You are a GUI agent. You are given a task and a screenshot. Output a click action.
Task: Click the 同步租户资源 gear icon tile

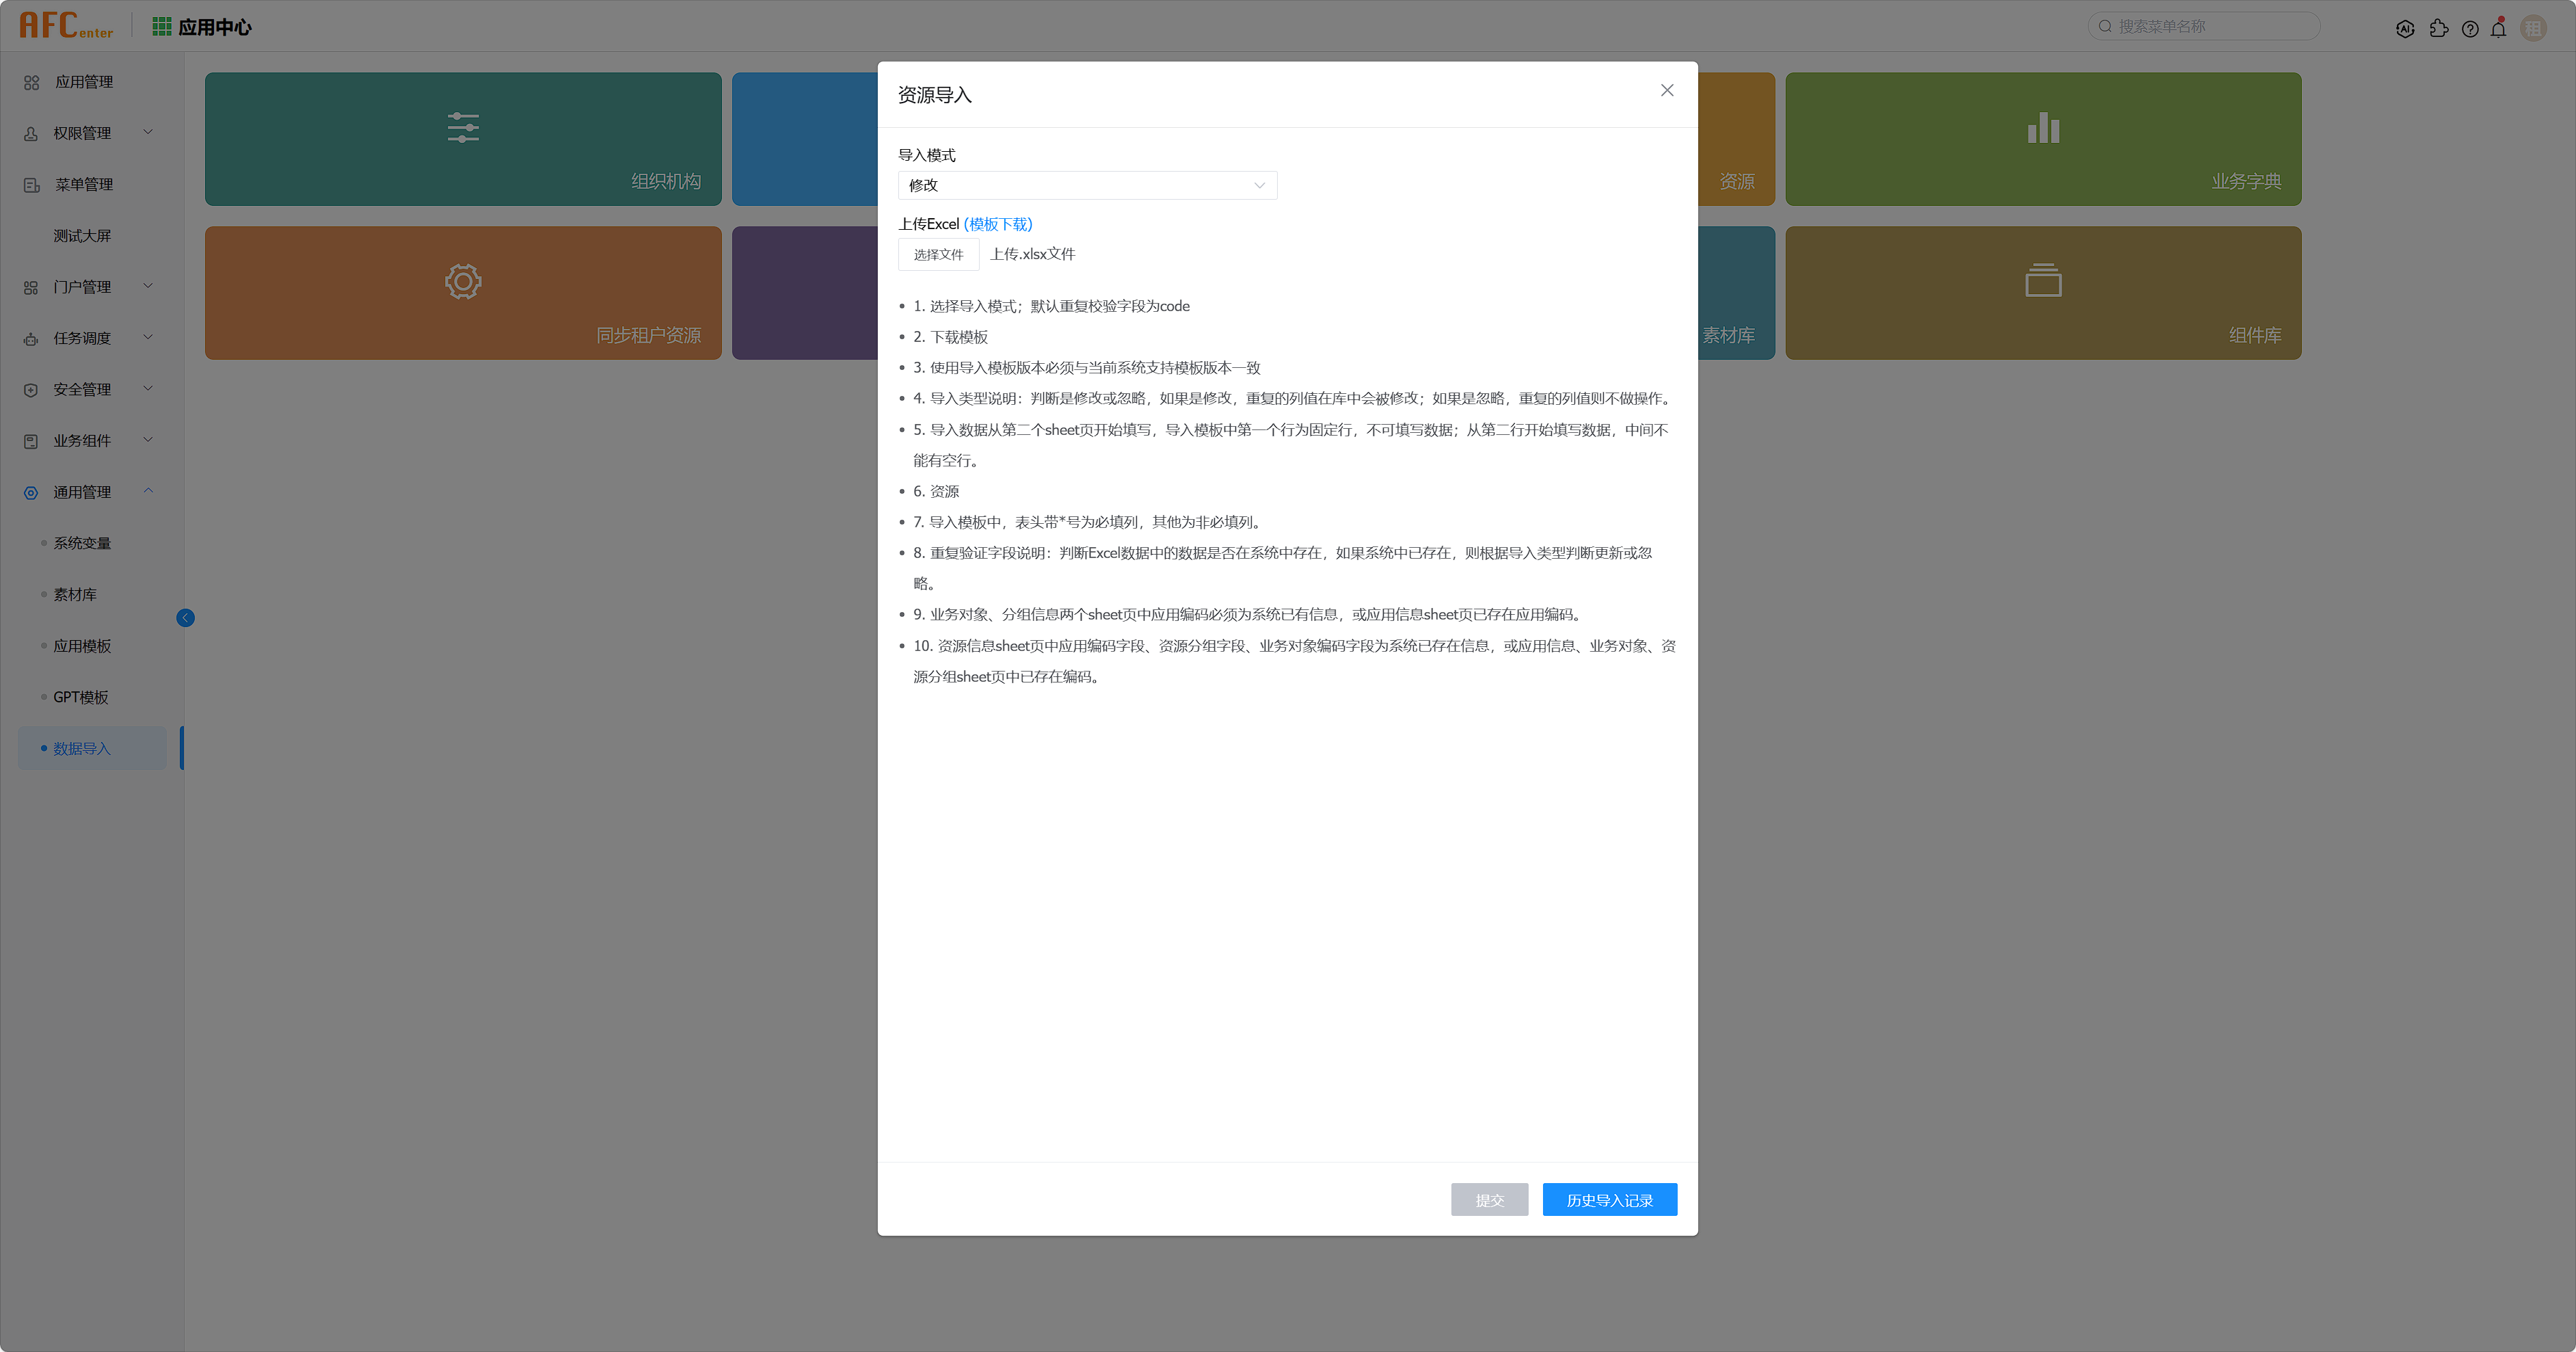pyautogui.click(x=463, y=292)
